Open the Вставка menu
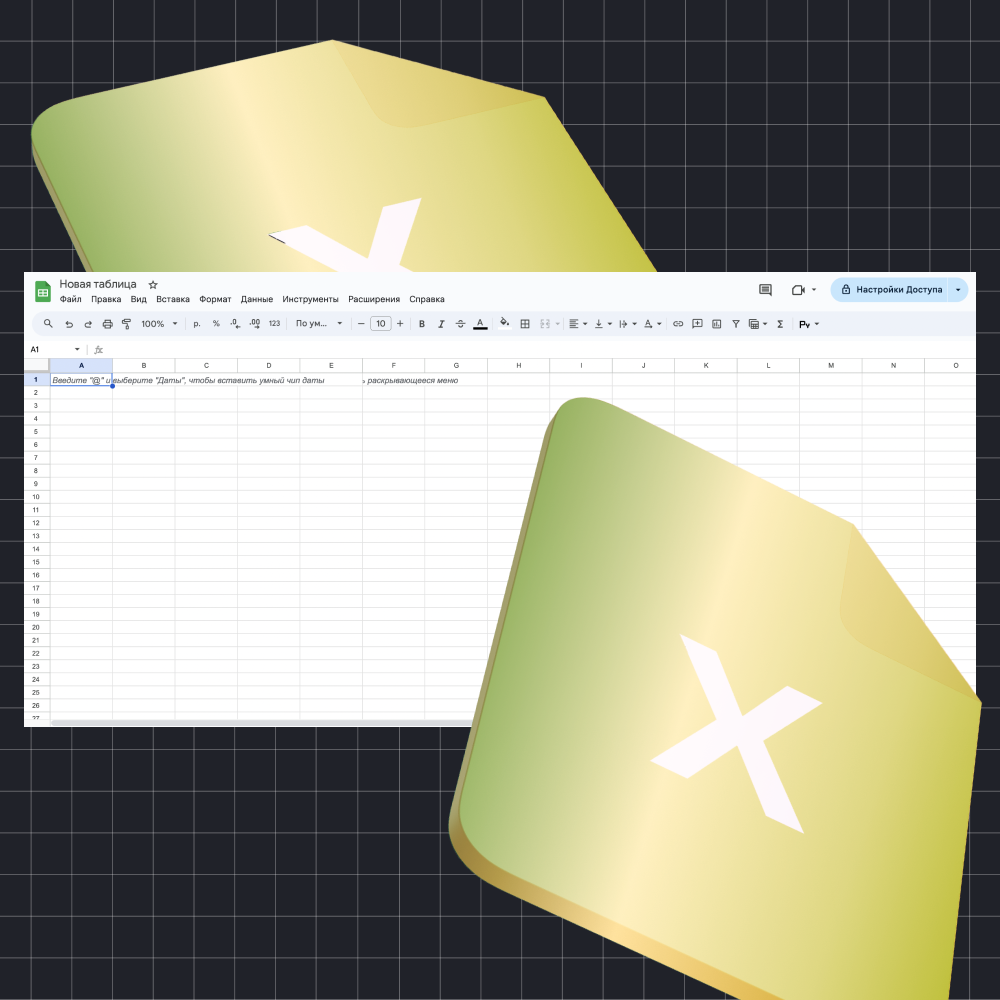 172,299
